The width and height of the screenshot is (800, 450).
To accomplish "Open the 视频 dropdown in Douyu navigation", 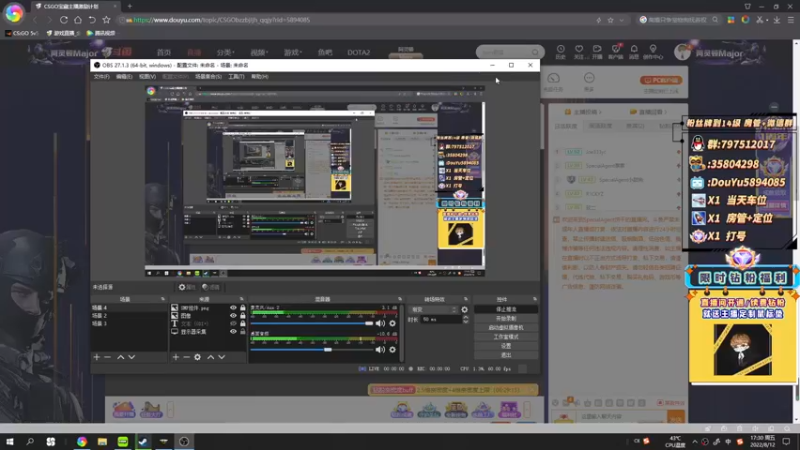I will (259, 53).
